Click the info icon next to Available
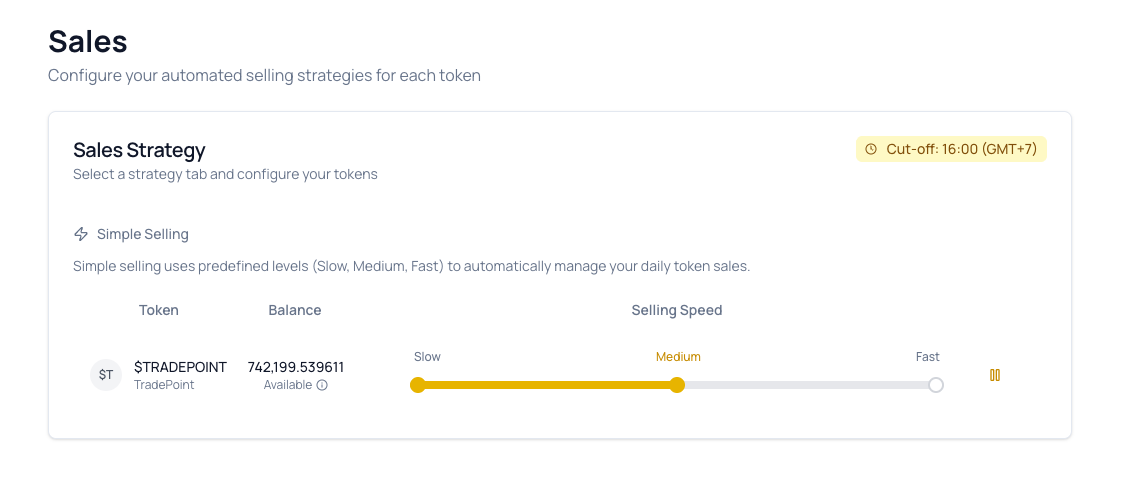 tap(322, 385)
